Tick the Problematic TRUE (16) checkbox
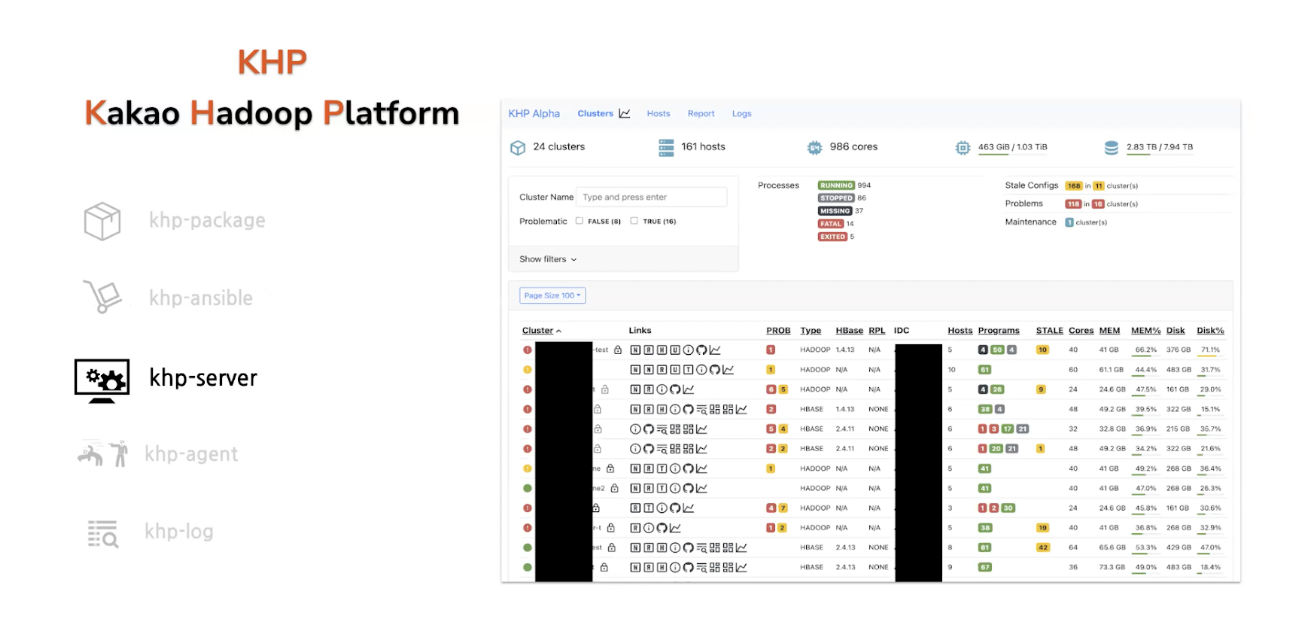 (634, 221)
